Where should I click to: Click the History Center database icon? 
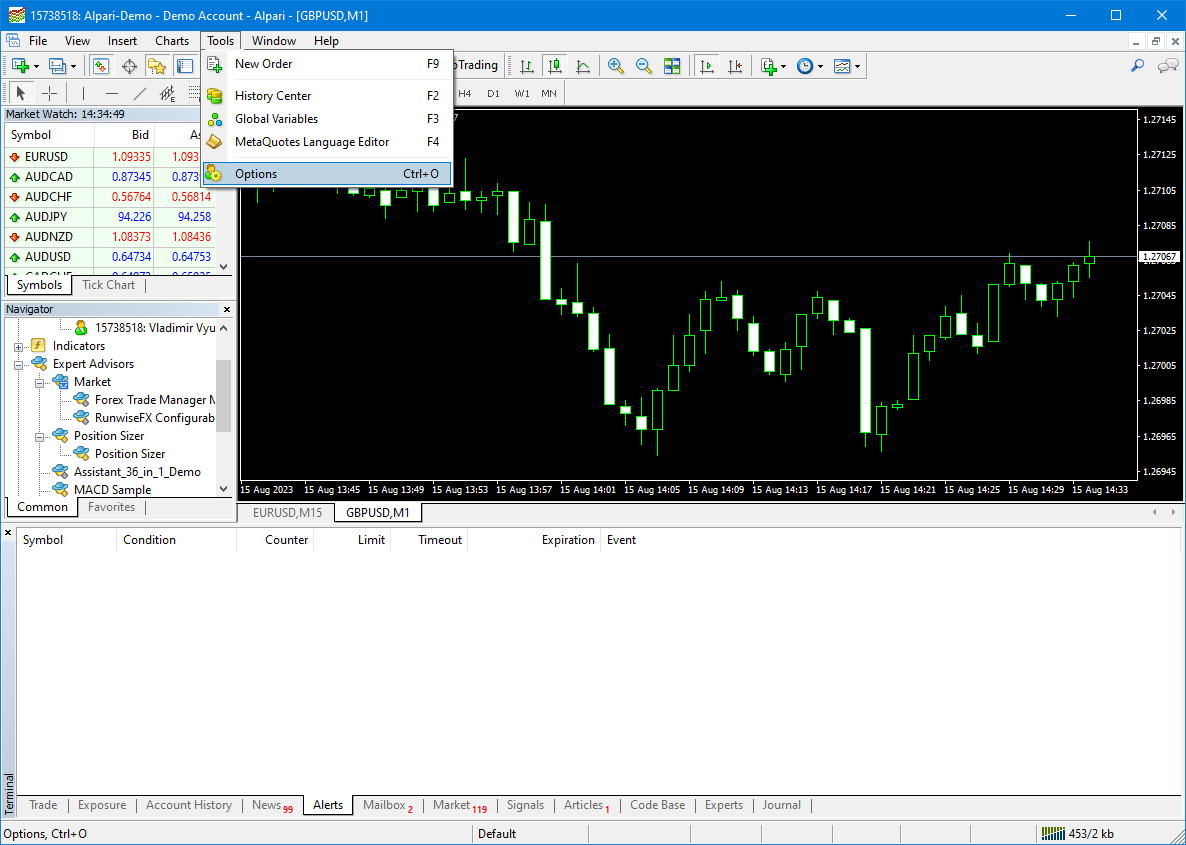(216, 96)
